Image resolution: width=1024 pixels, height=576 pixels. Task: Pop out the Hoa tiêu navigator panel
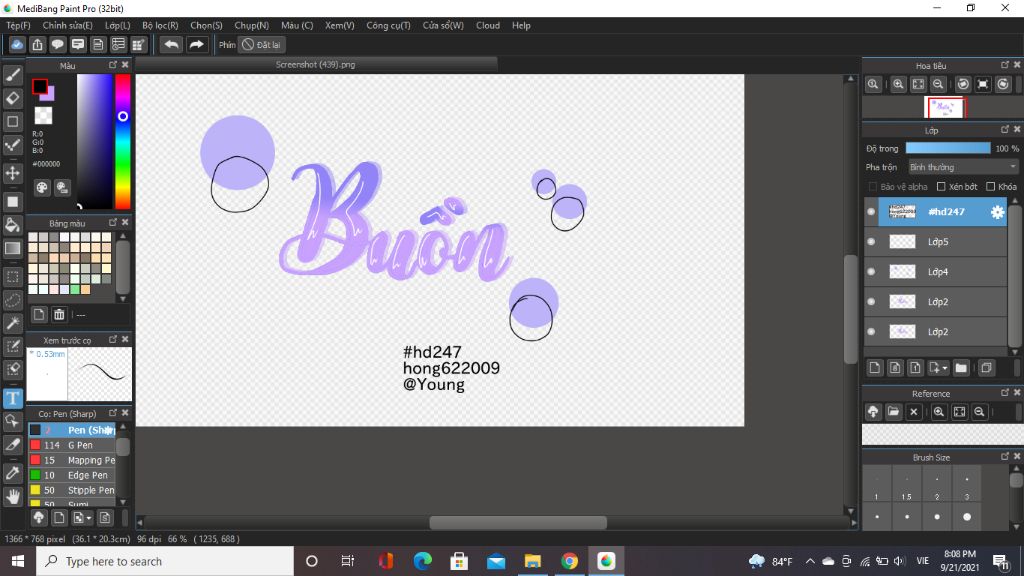(1005, 65)
